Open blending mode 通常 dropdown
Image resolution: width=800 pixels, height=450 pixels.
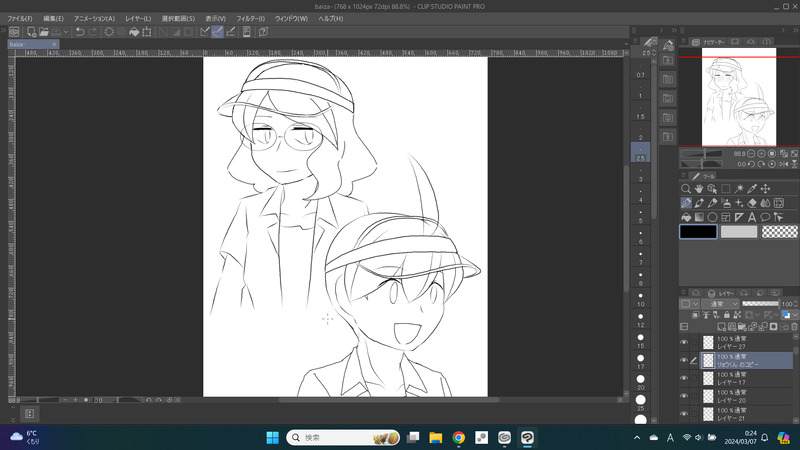click(720, 304)
